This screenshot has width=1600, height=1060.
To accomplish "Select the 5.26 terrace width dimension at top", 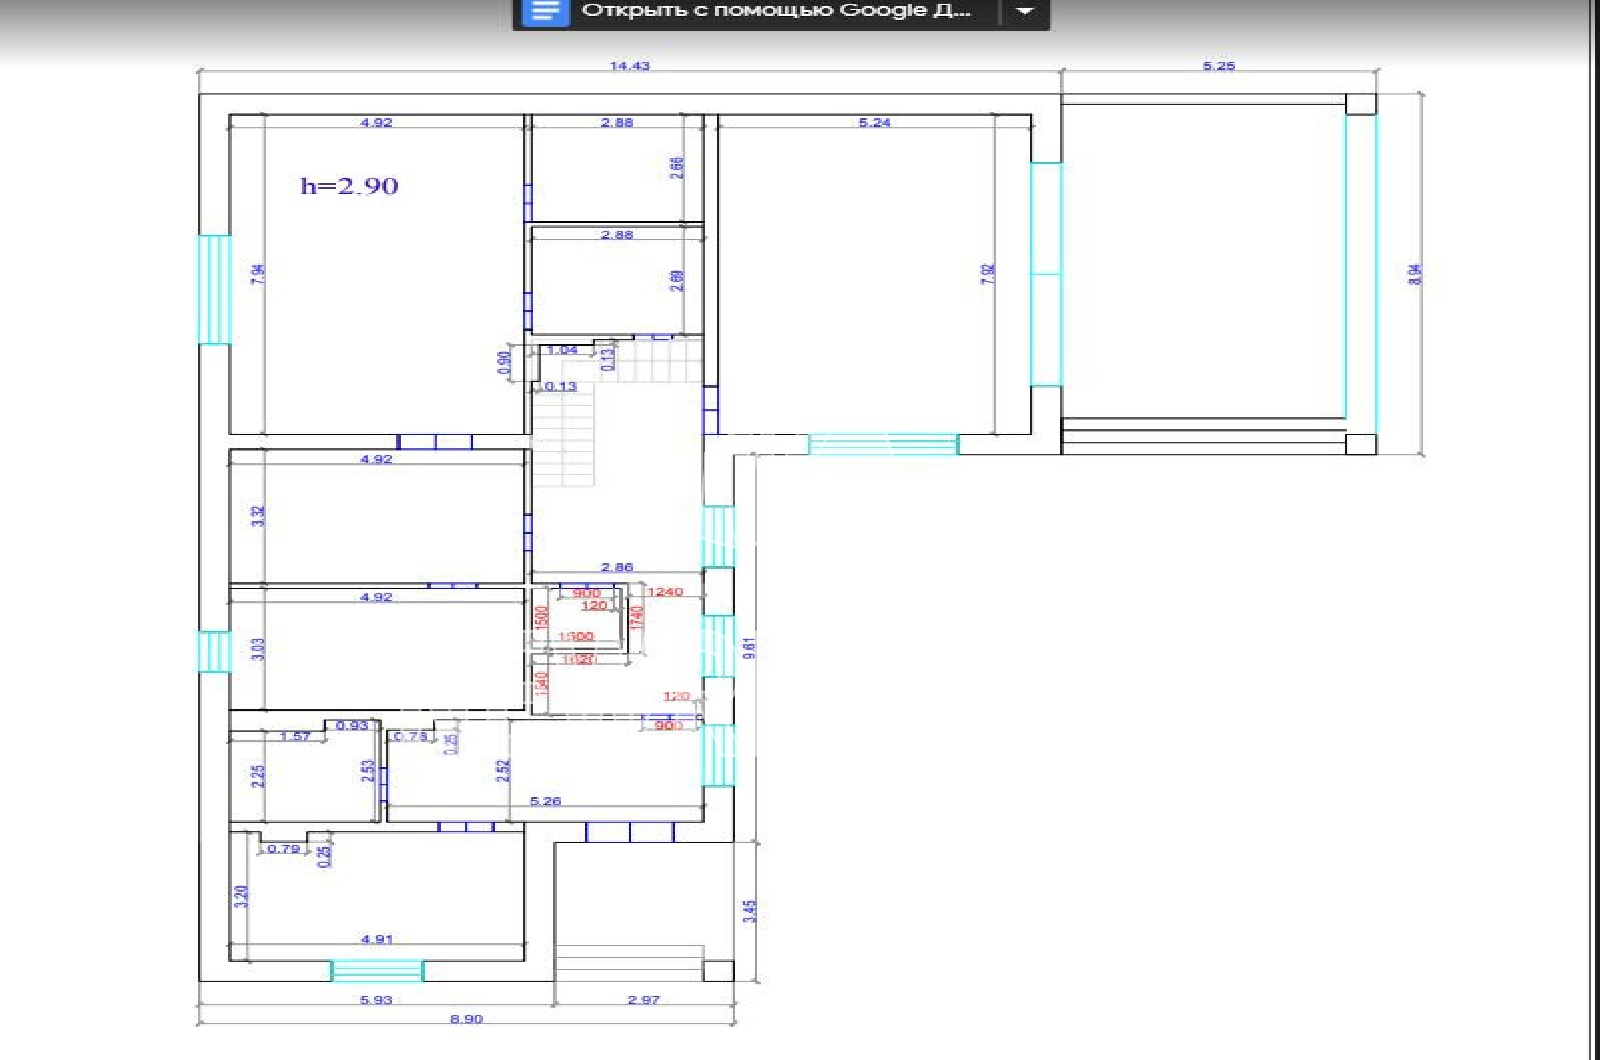I will [x=1218, y=66].
